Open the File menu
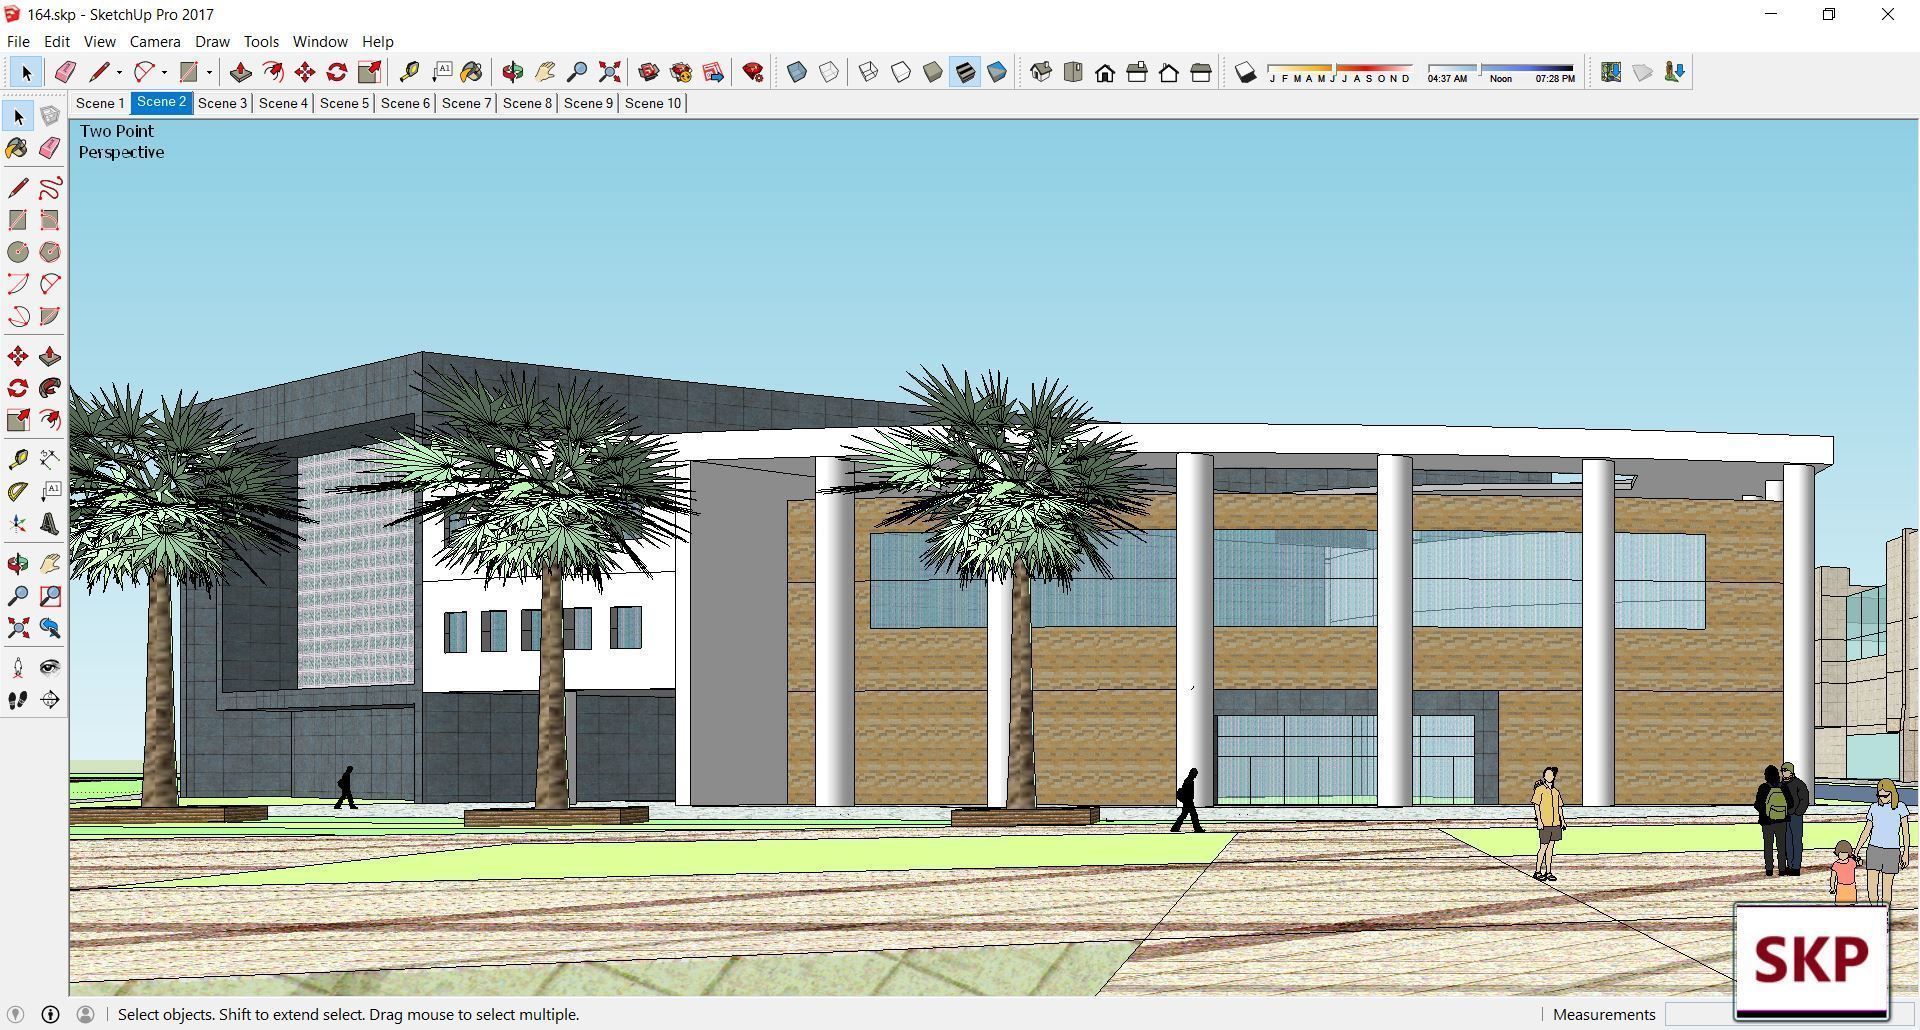This screenshot has width=1920, height=1030. 18,42
